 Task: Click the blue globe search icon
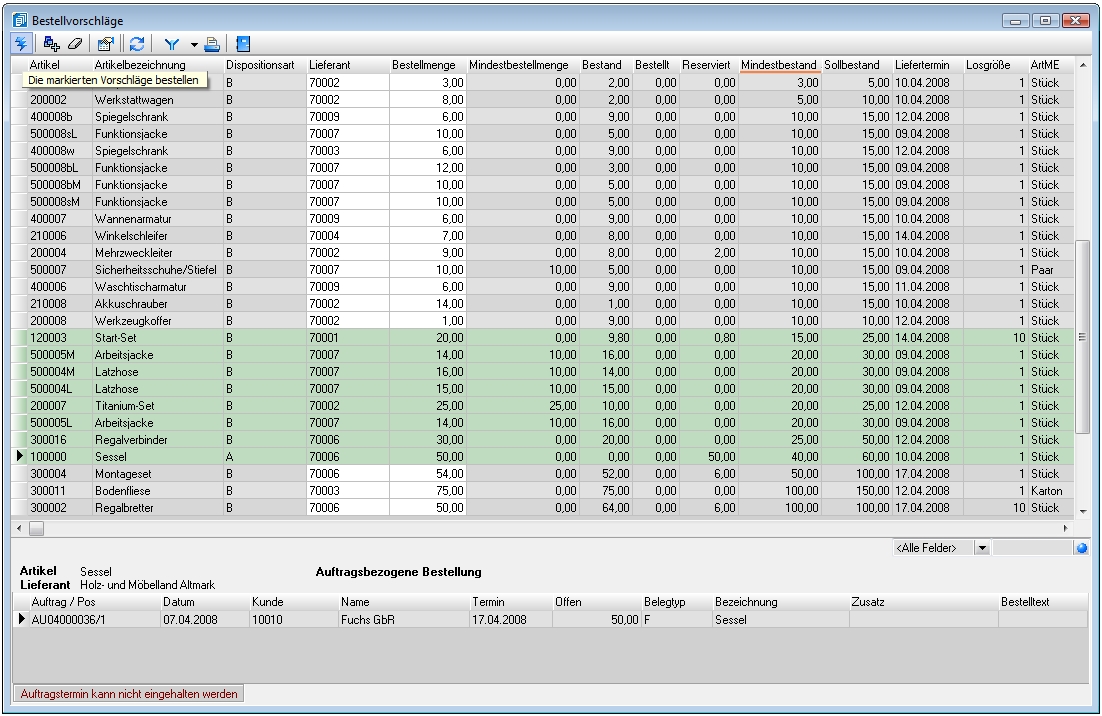1081,548
